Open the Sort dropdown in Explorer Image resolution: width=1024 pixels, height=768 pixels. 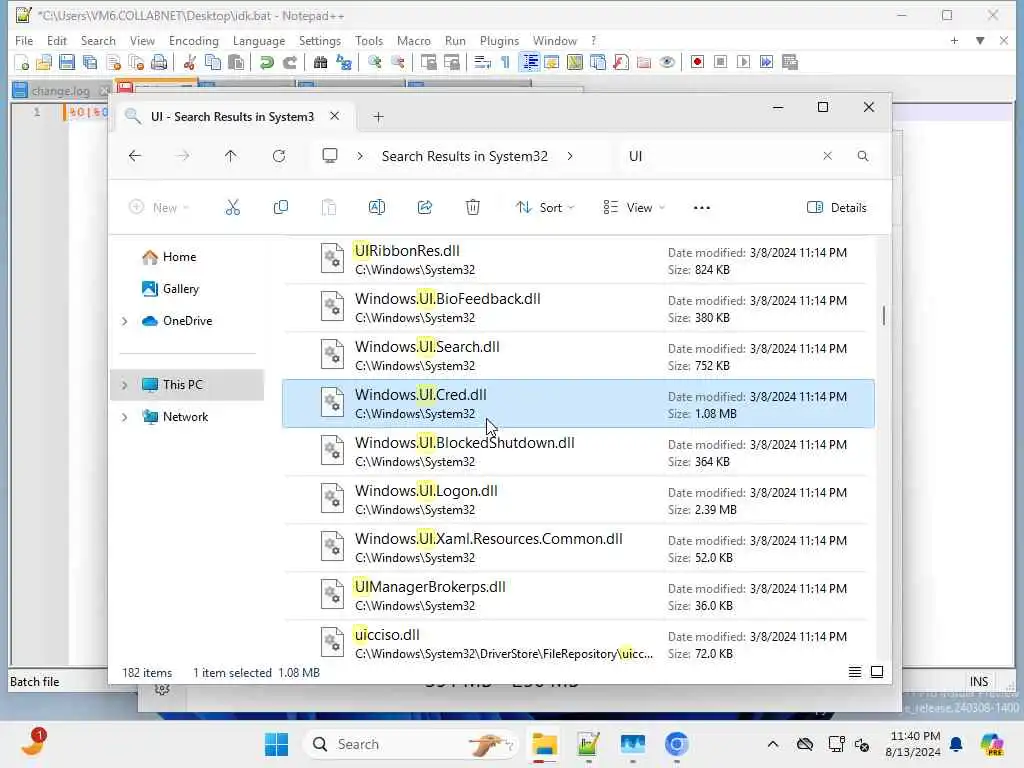point(545,208)
